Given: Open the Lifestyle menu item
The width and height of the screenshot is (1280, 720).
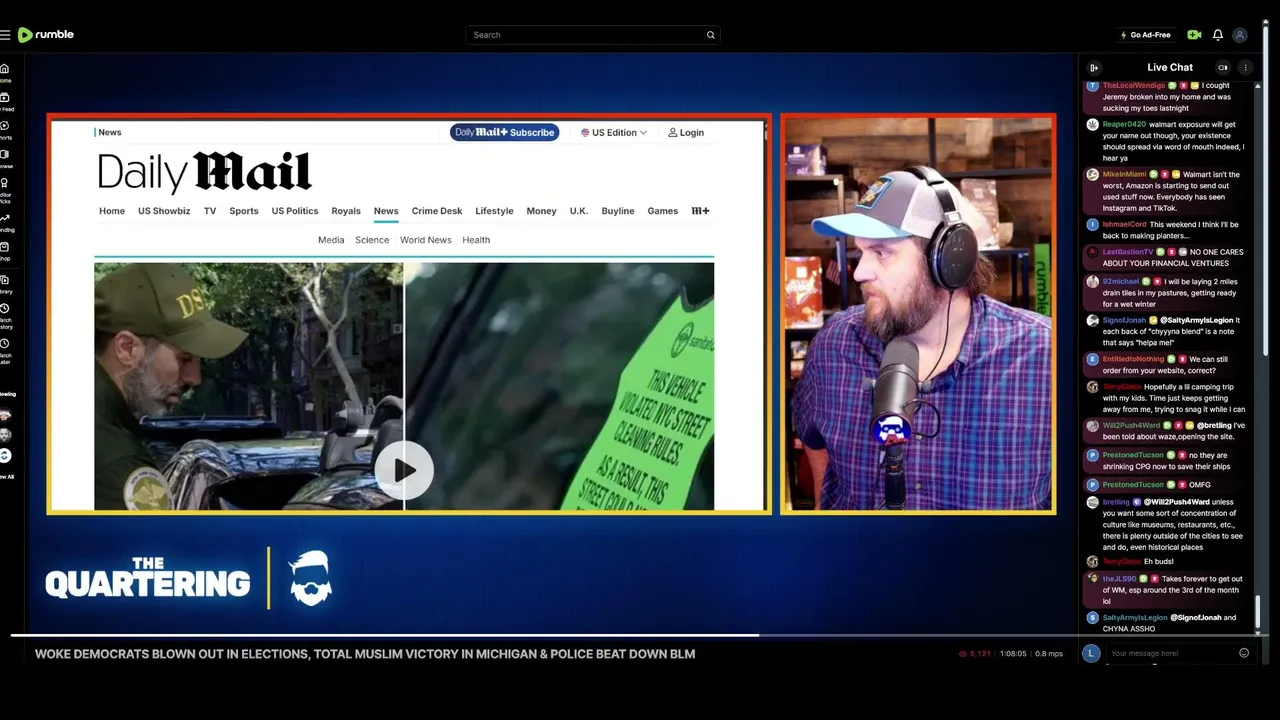Looking at the screenshot, I should 494,211.
